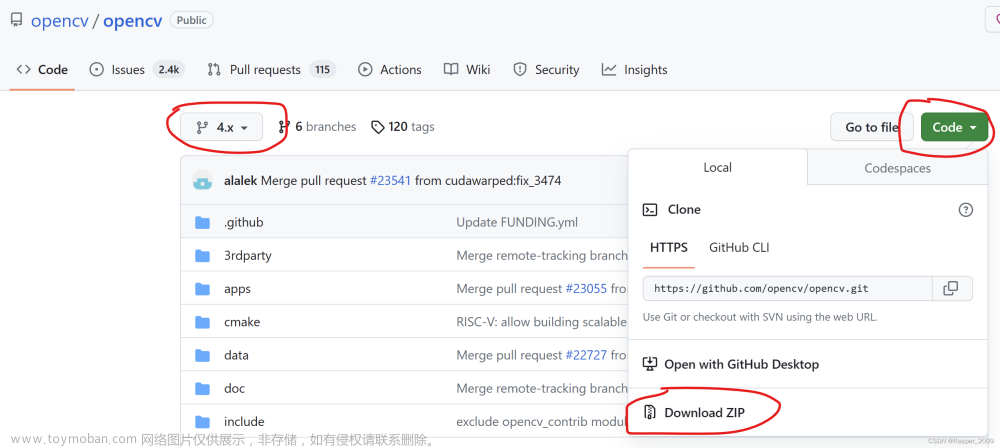Open pull request #22727 link in data row
Image resolution: width=1000 pixels, height=448 pixels.
click(x=585, y=355)
